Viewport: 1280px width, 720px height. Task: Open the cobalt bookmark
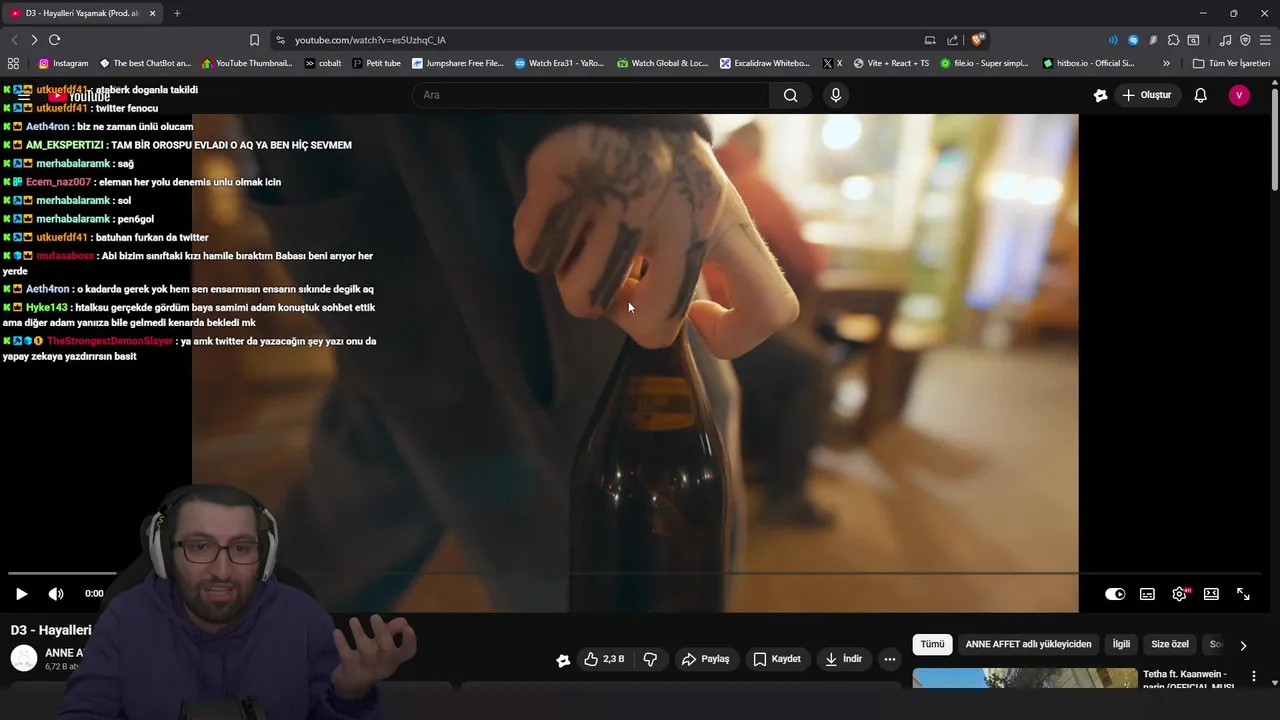click(x=323, y=63)
